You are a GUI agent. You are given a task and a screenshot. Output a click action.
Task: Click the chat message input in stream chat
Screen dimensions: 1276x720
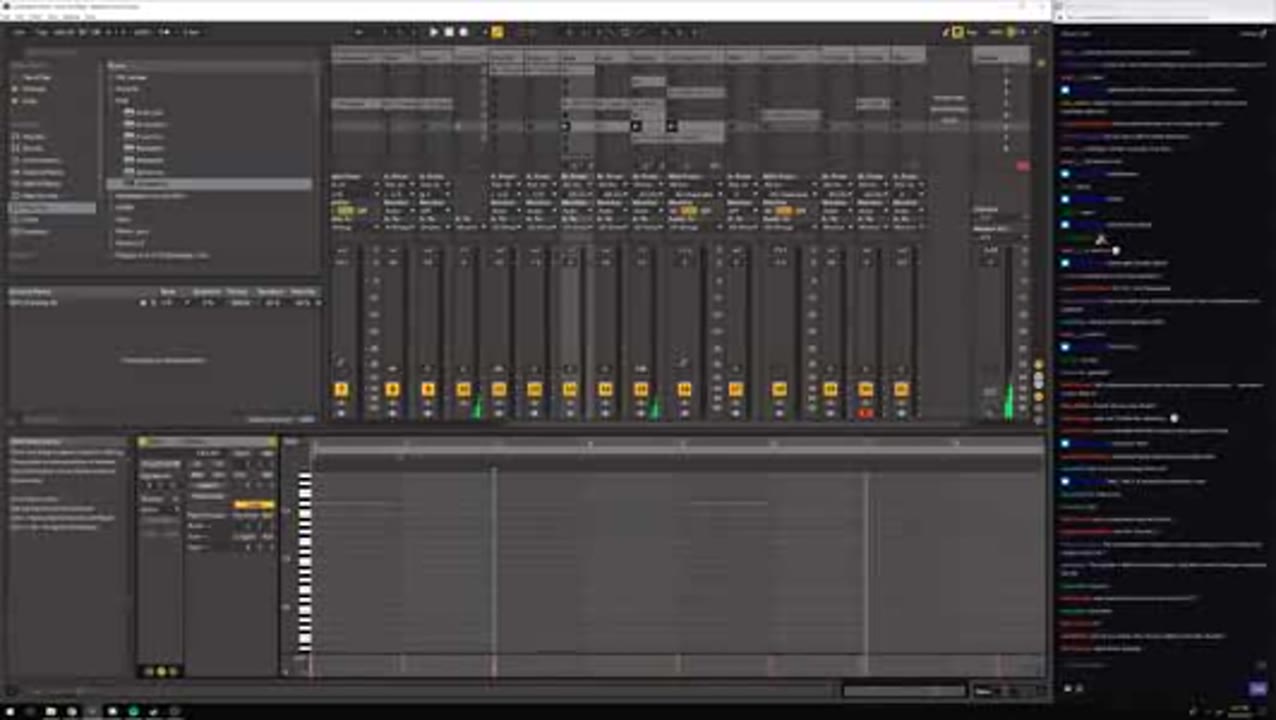1160,665
